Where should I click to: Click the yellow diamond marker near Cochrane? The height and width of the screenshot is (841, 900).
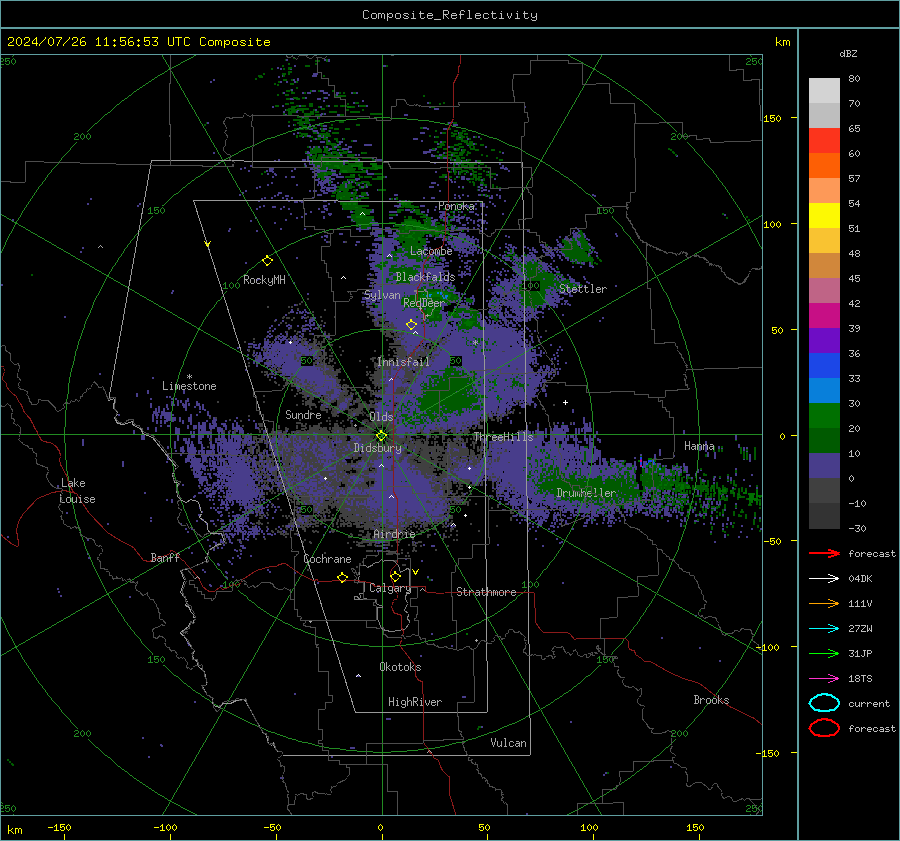[x=342, y=577]
